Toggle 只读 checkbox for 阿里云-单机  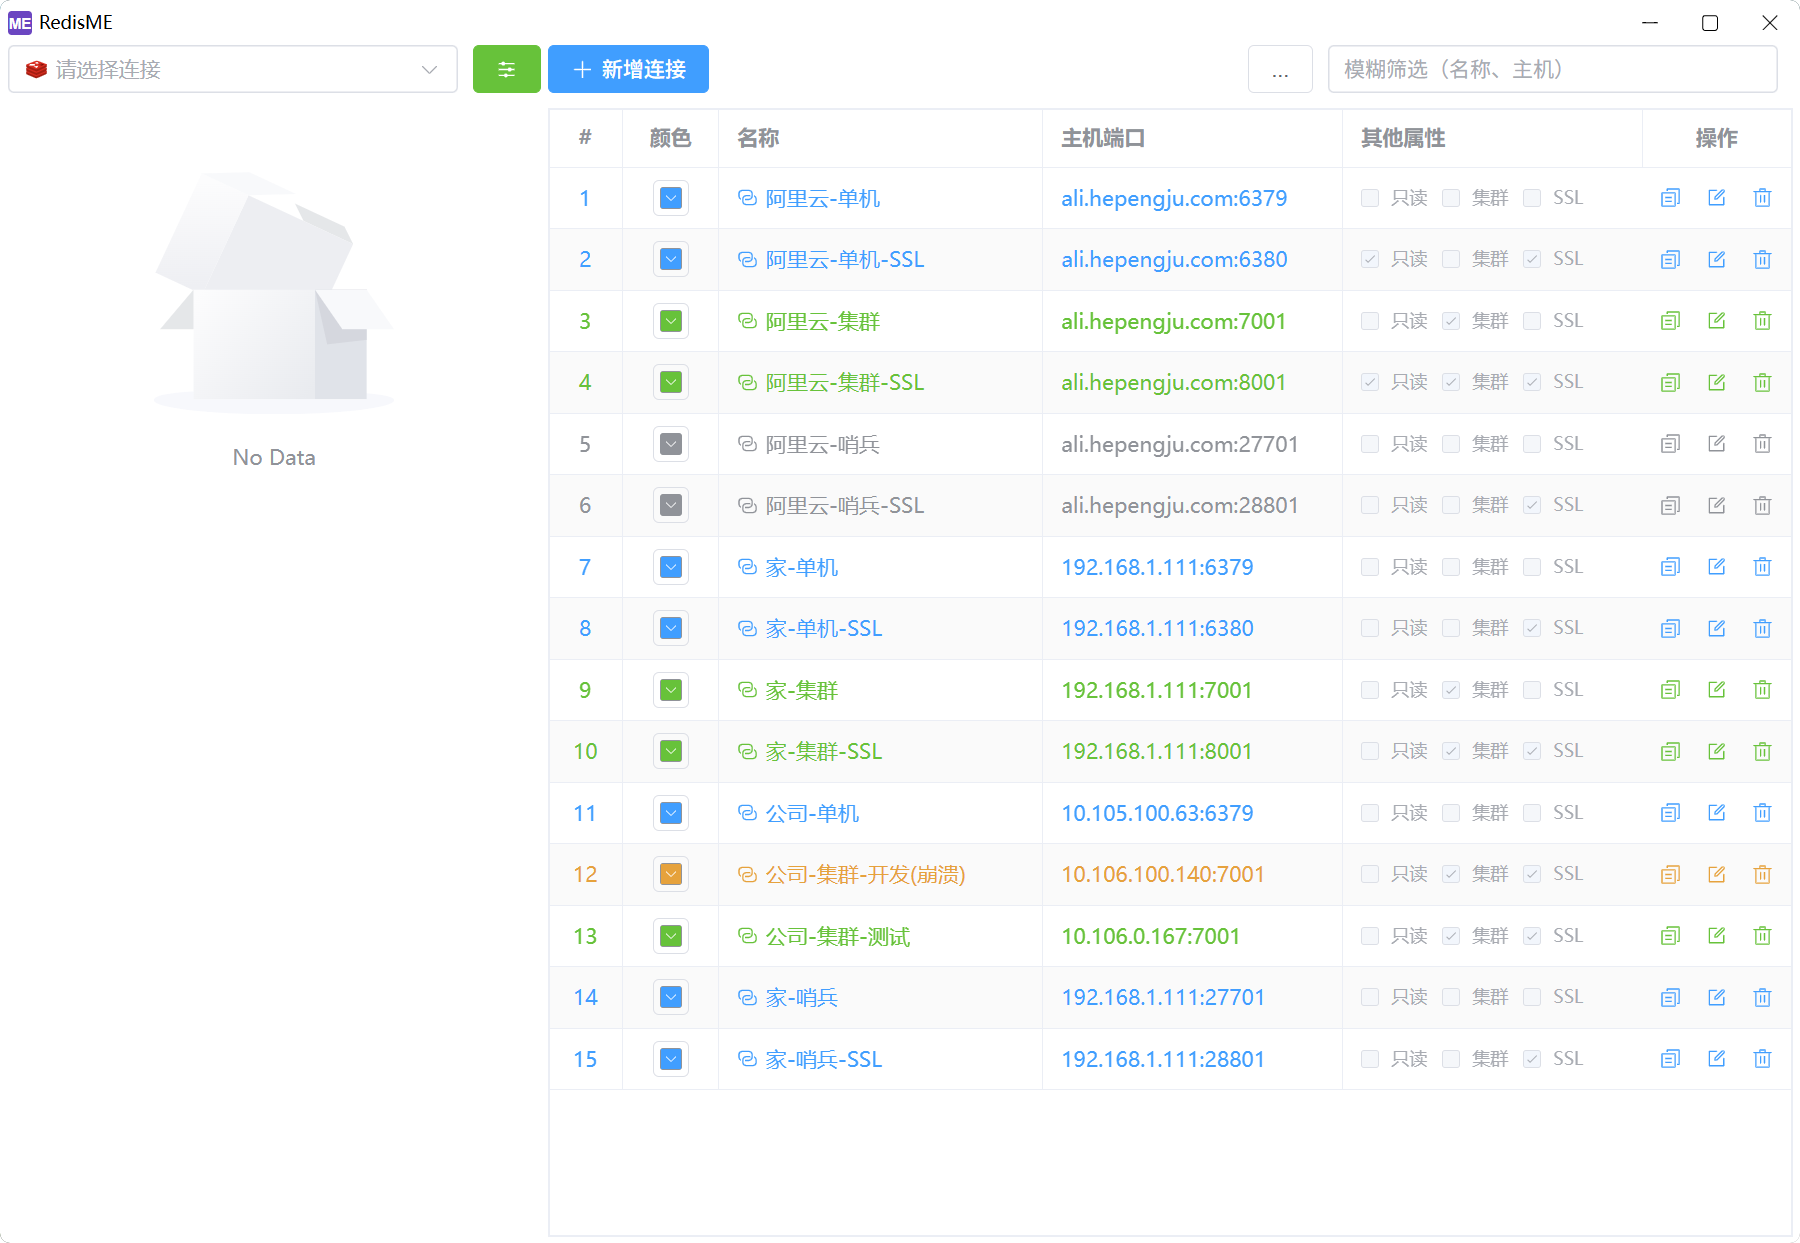pyautogui.click(x=1370, y=198)
